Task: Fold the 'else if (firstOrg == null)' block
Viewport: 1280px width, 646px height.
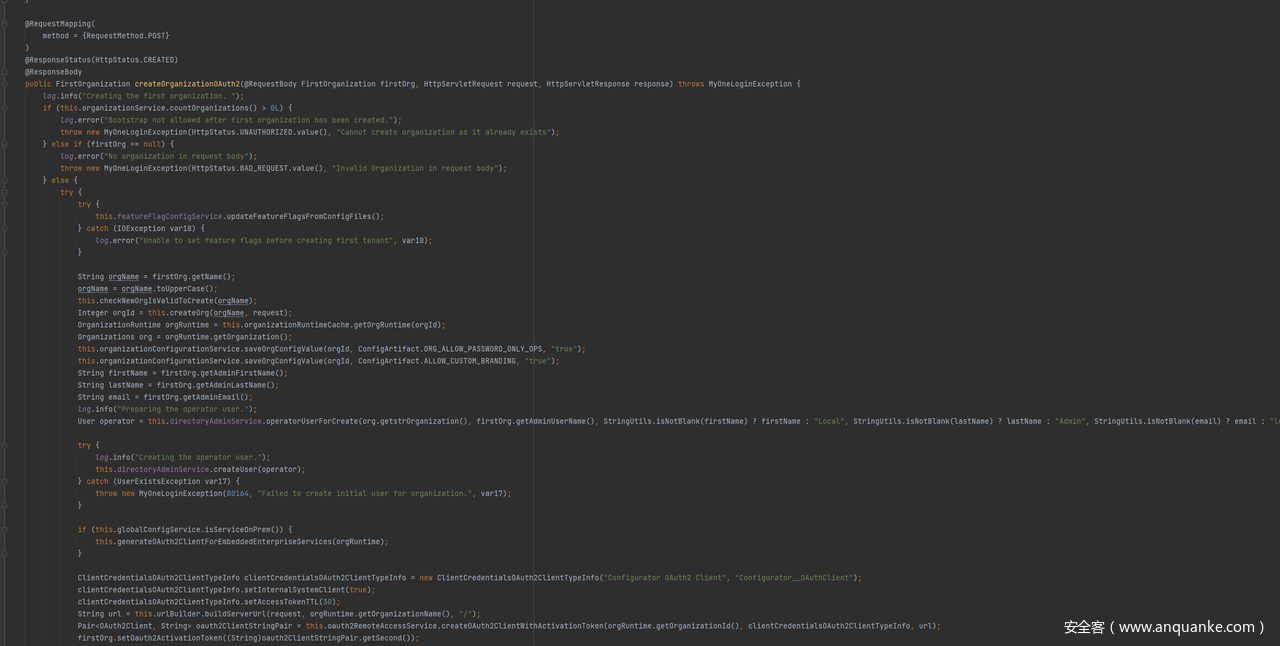Action: [5, 144]
